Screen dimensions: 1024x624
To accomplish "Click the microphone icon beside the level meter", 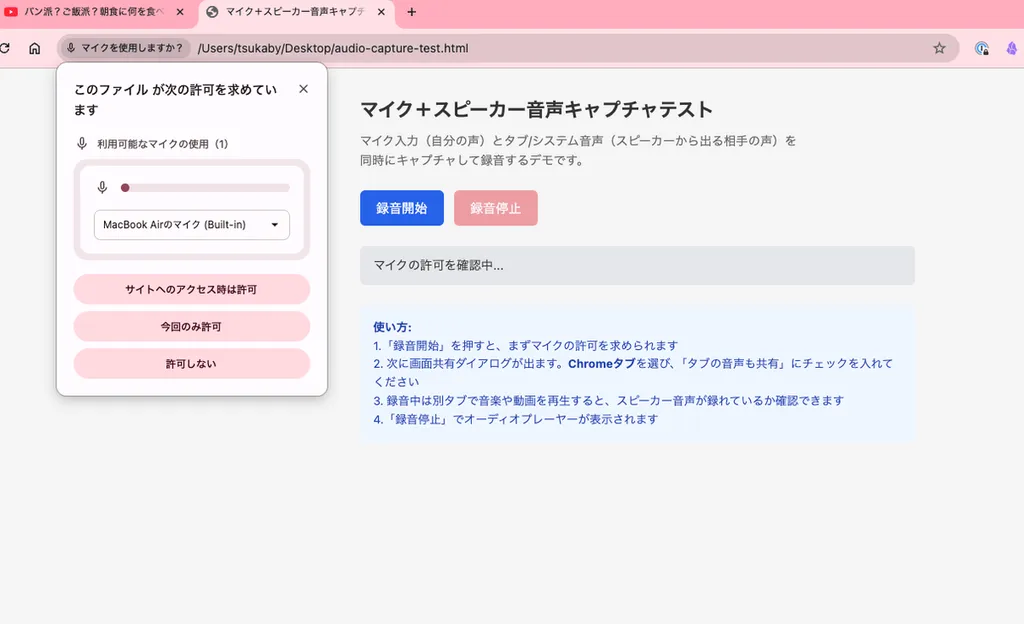I will pos(102,187).
